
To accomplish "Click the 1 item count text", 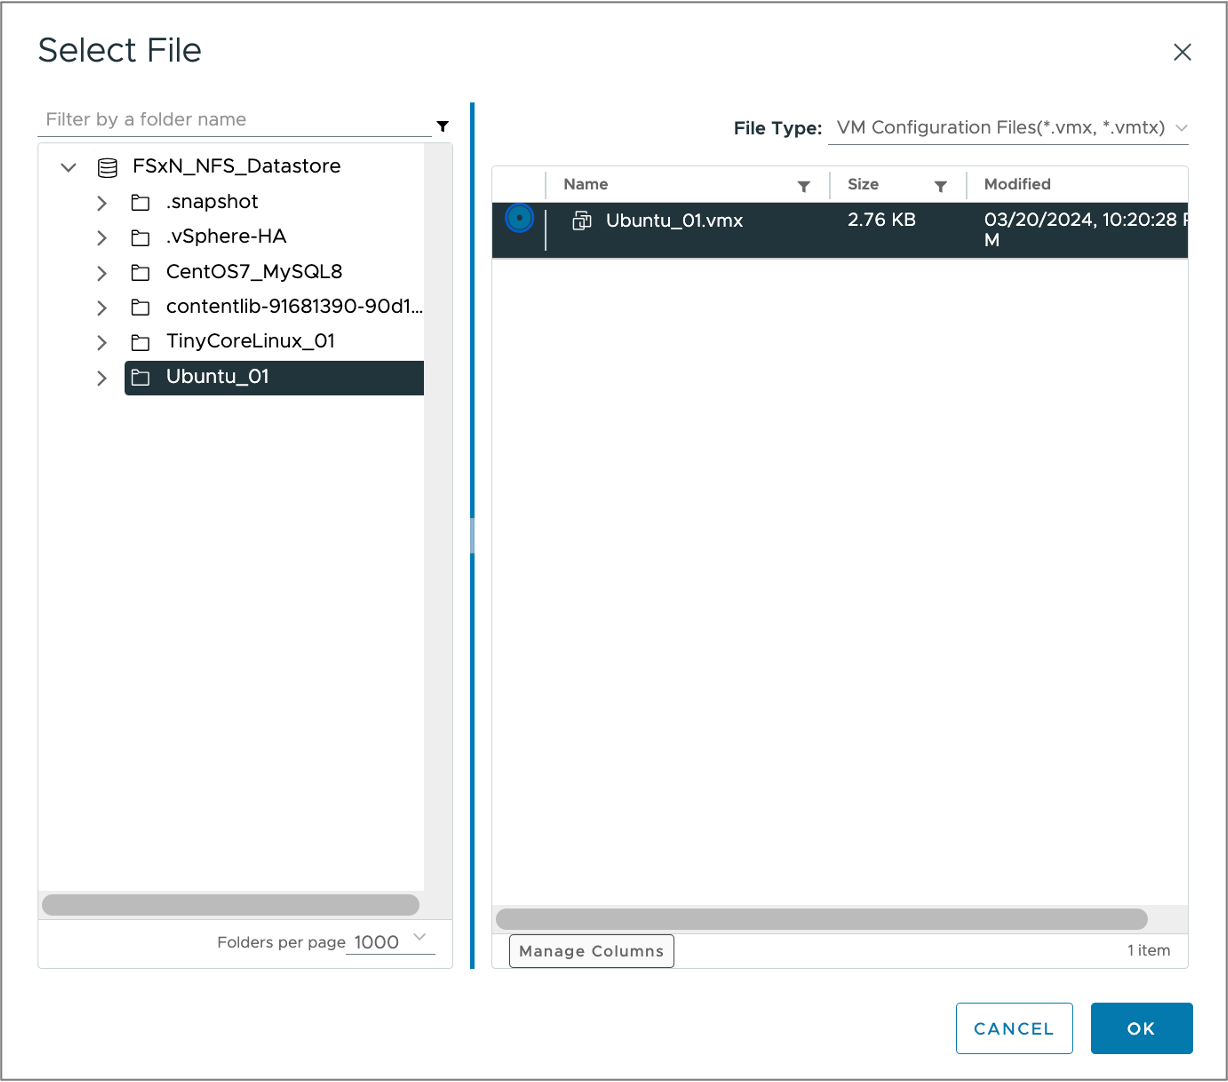I will coord(1148,951).
